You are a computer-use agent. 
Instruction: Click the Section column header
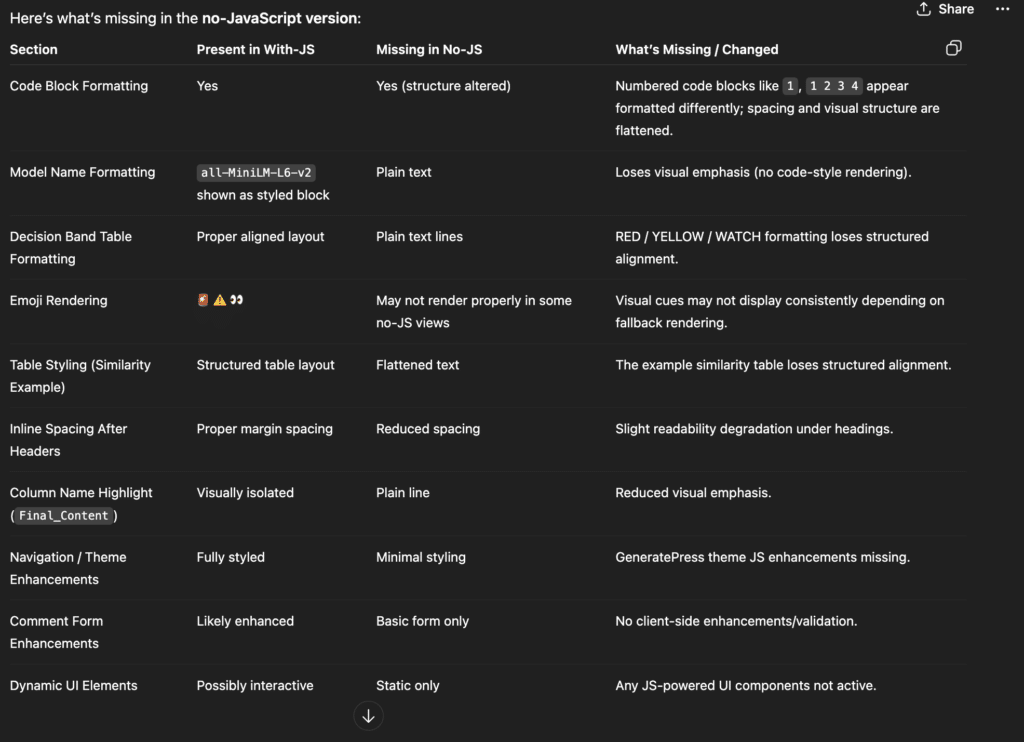point(33,50)
